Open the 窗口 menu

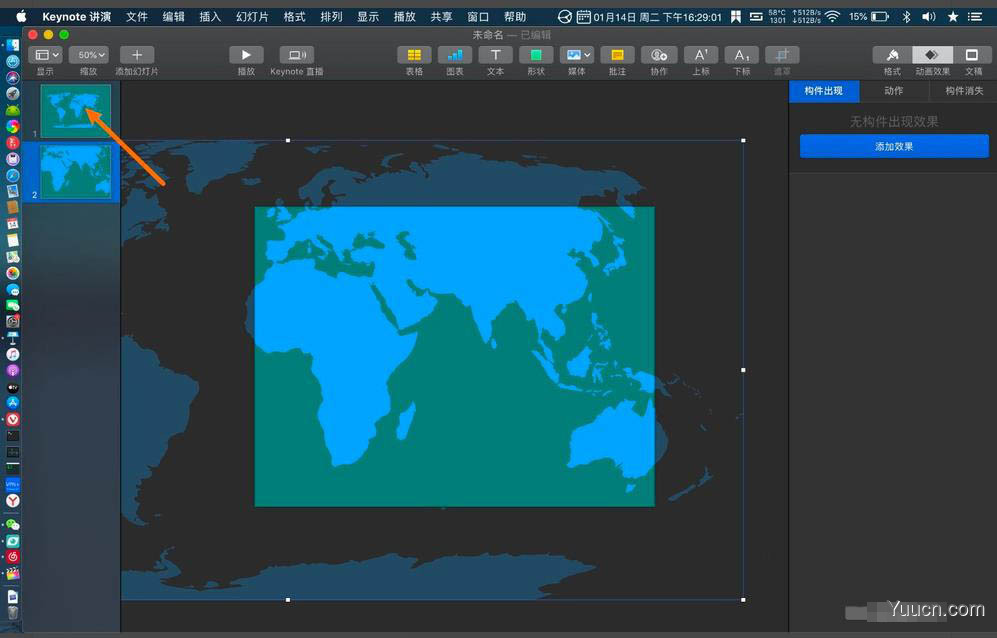[478, 17]
